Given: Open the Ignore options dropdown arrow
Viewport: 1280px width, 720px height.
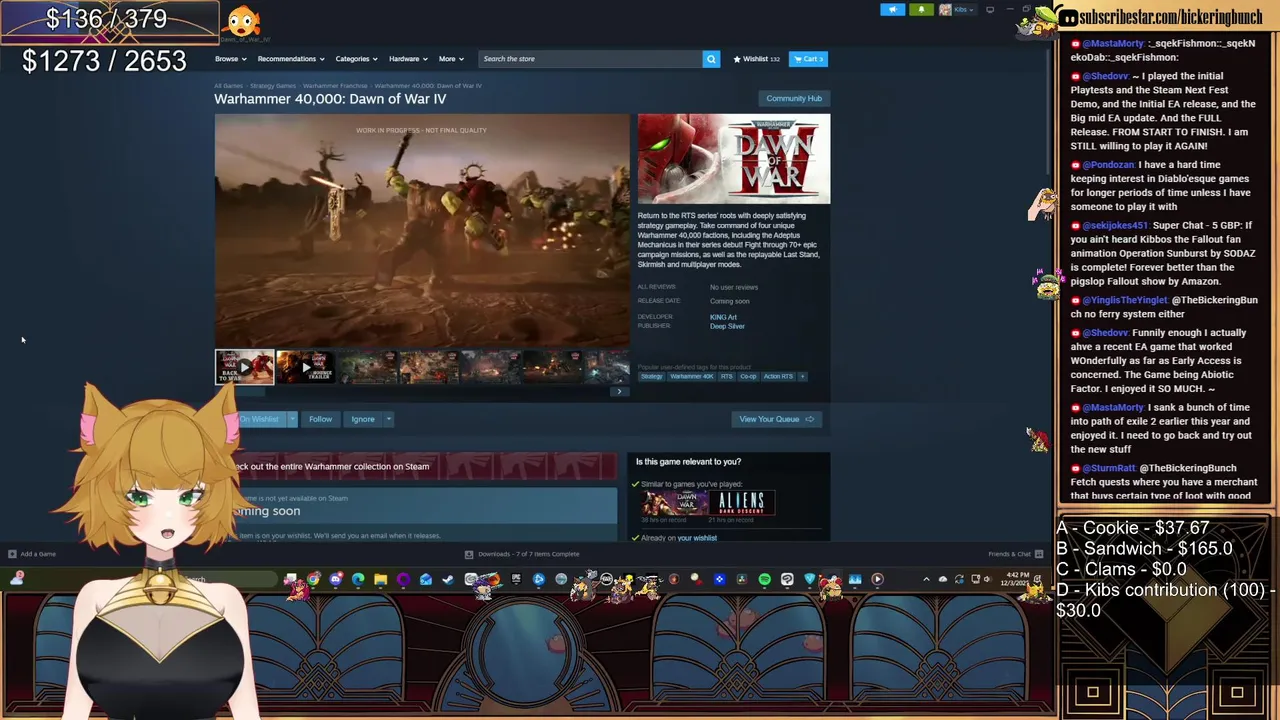Looking at the screenshot, I should (388, 419).
